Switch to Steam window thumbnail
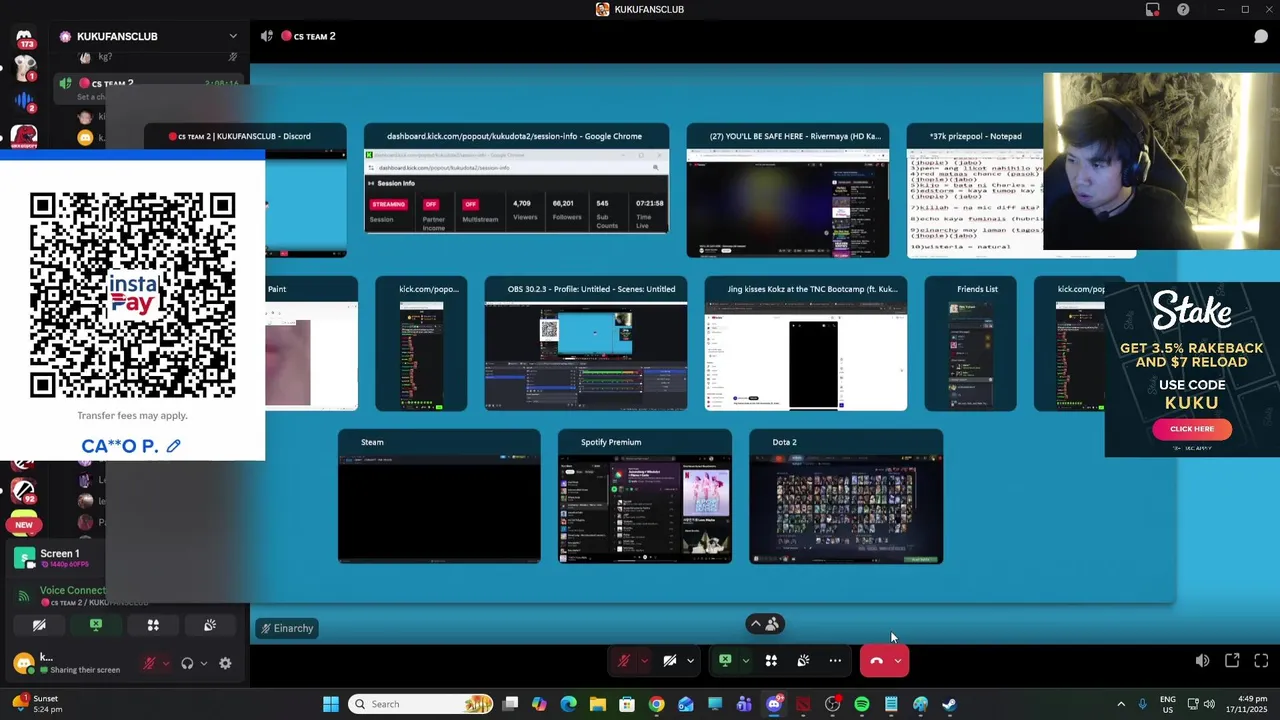The image size is (1280, 720). point(439,498)
